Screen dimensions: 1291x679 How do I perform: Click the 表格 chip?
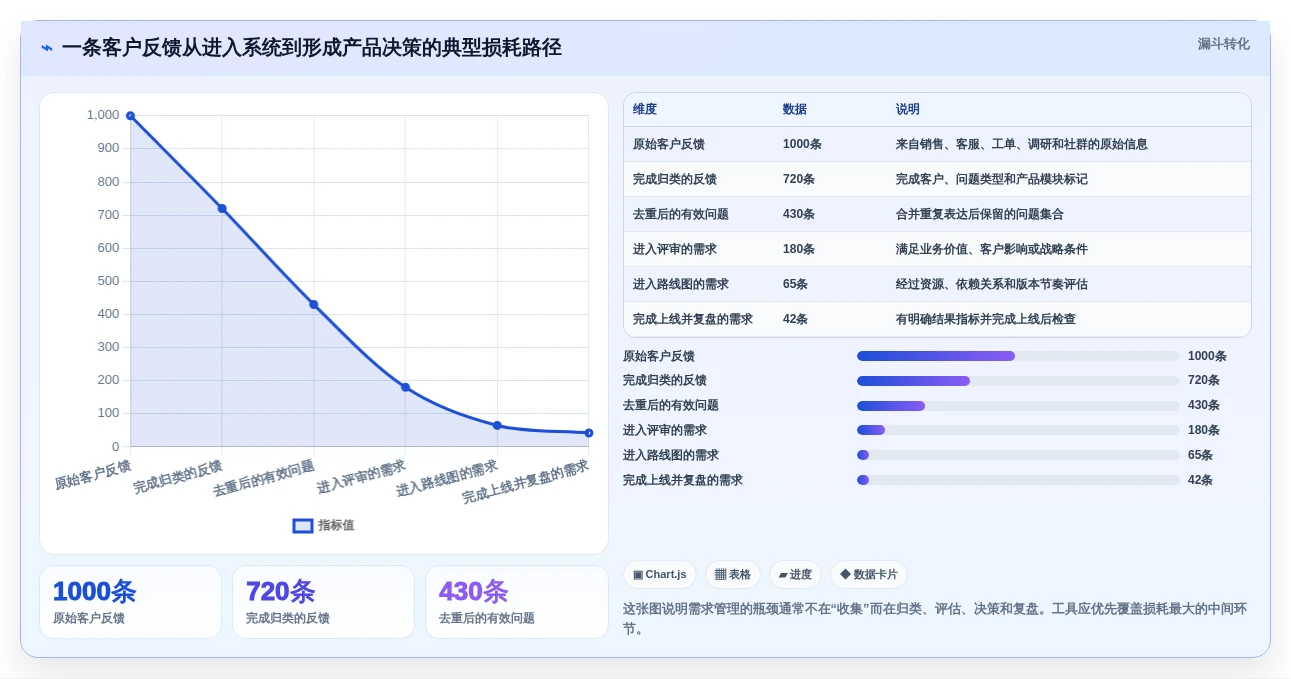point(733,574)
